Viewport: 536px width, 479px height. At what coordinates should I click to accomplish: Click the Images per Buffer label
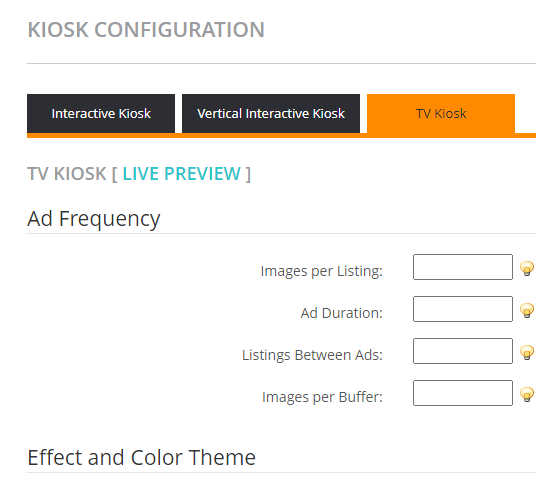tap(322, 397)
